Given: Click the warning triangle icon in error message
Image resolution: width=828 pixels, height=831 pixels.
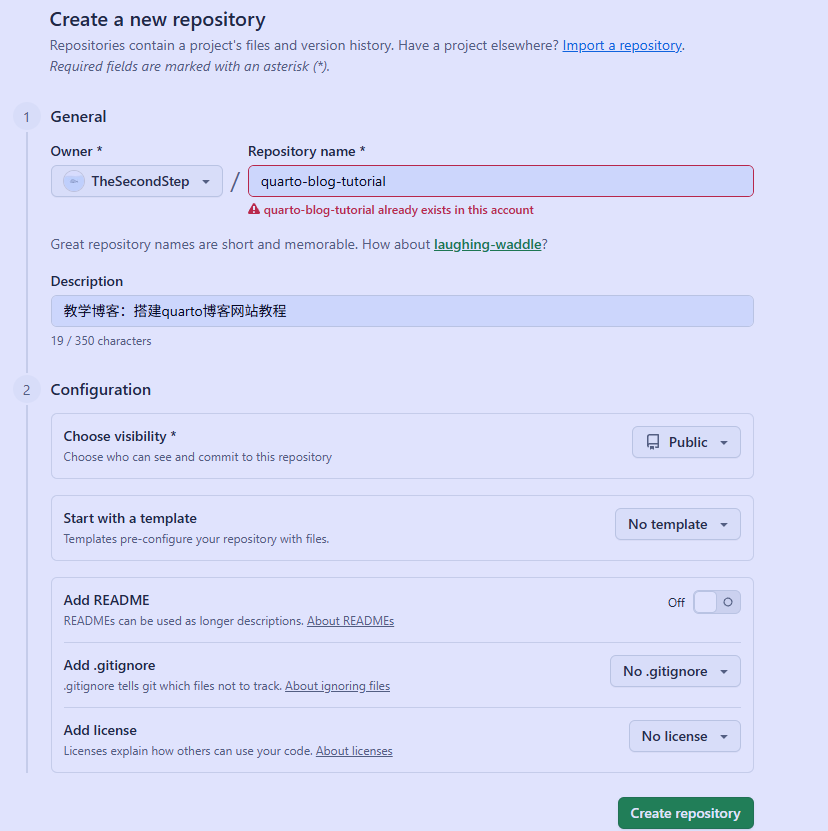Looking at the screenshot, I should pos(254,210).
